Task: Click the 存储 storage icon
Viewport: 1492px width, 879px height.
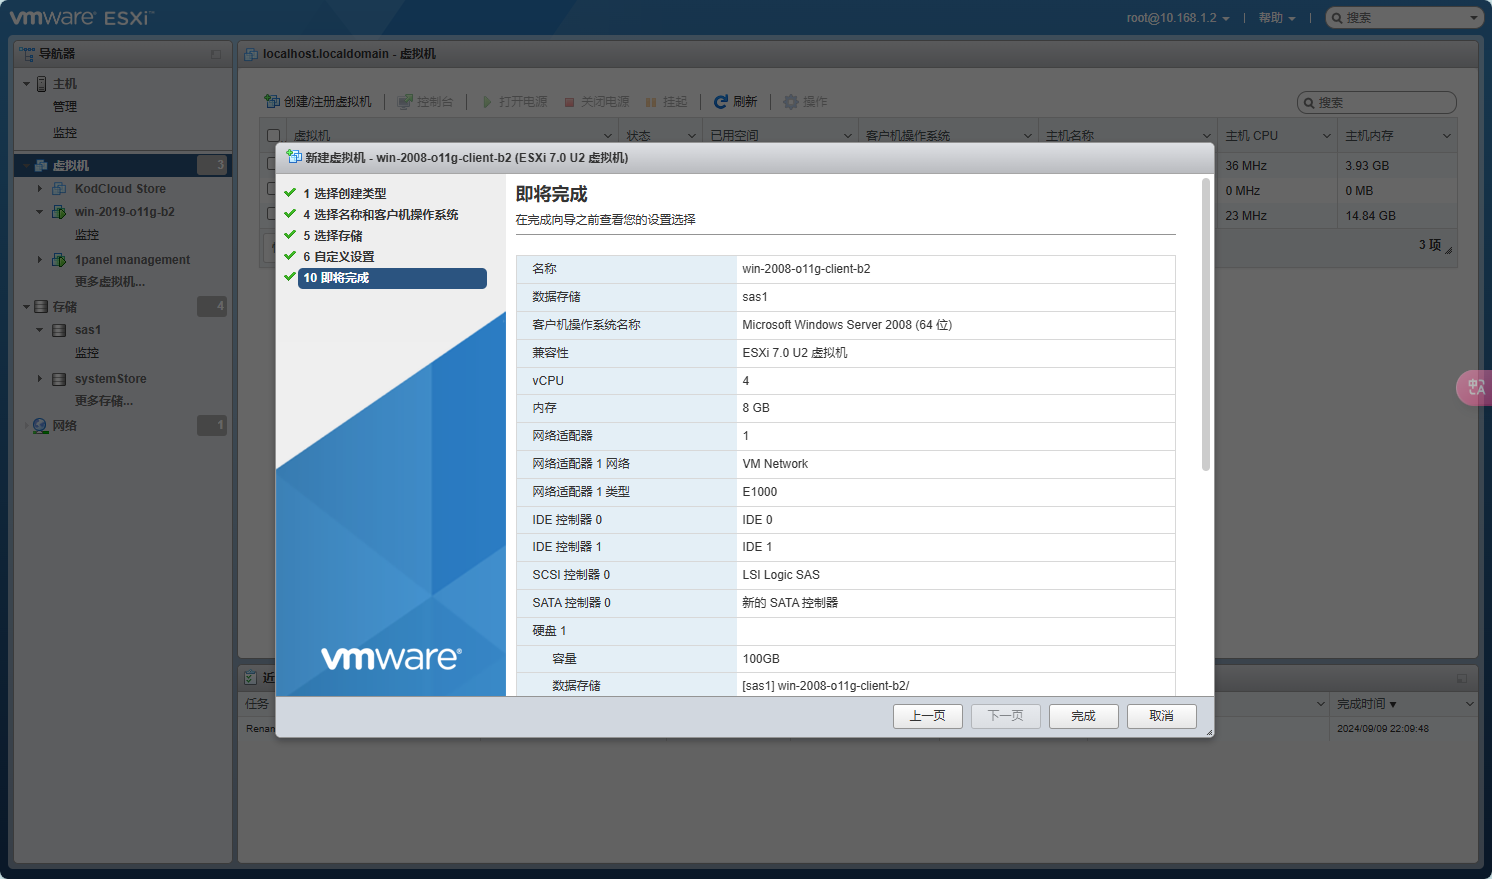Action: [x=41, y=307]
